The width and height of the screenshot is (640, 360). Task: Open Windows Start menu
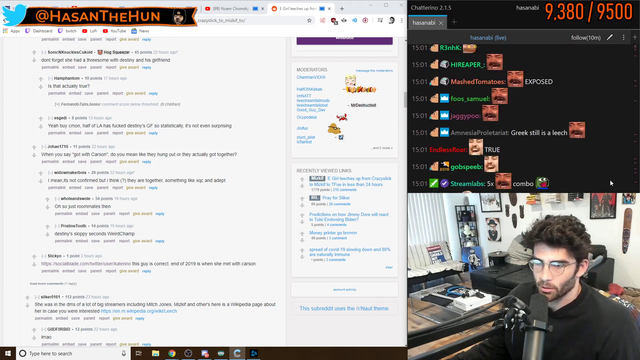(8, 353)
